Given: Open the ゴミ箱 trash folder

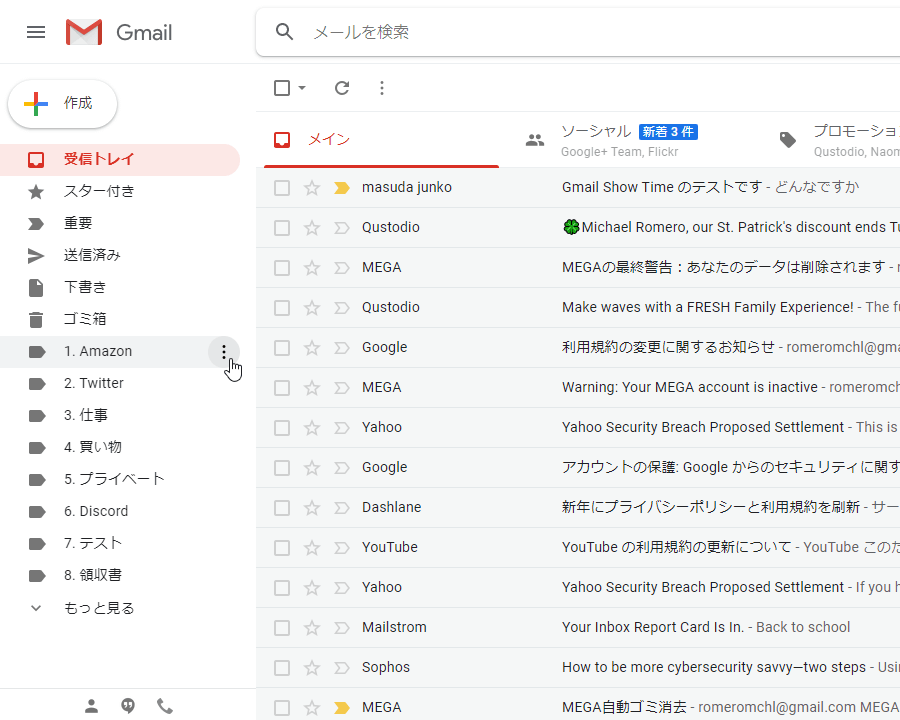Looking at the screenshot, I should [120, 319].
